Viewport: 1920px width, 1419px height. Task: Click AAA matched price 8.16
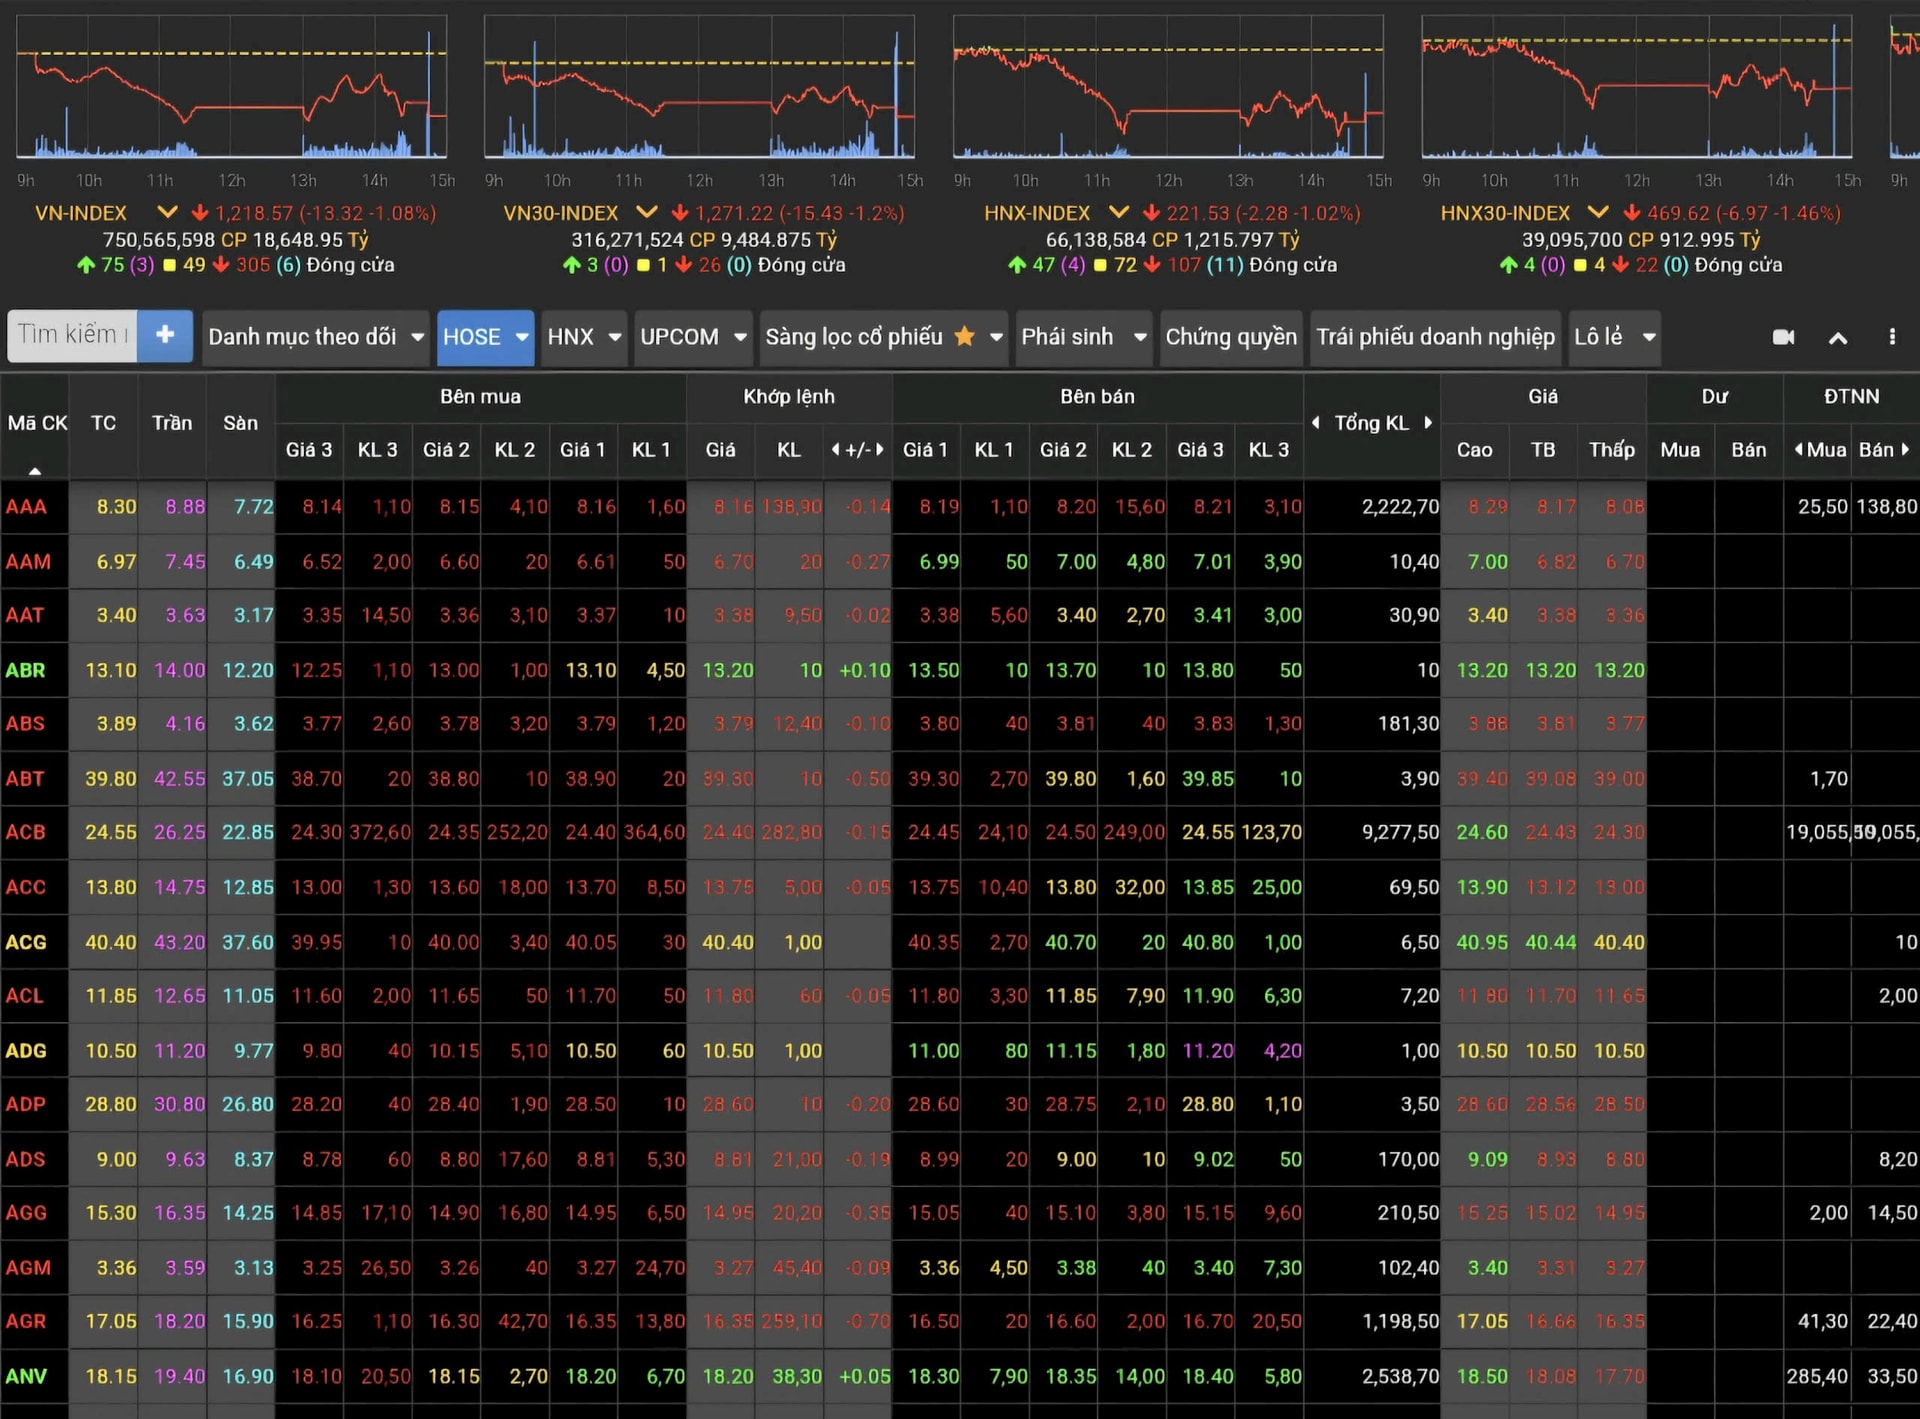(733, 507)
